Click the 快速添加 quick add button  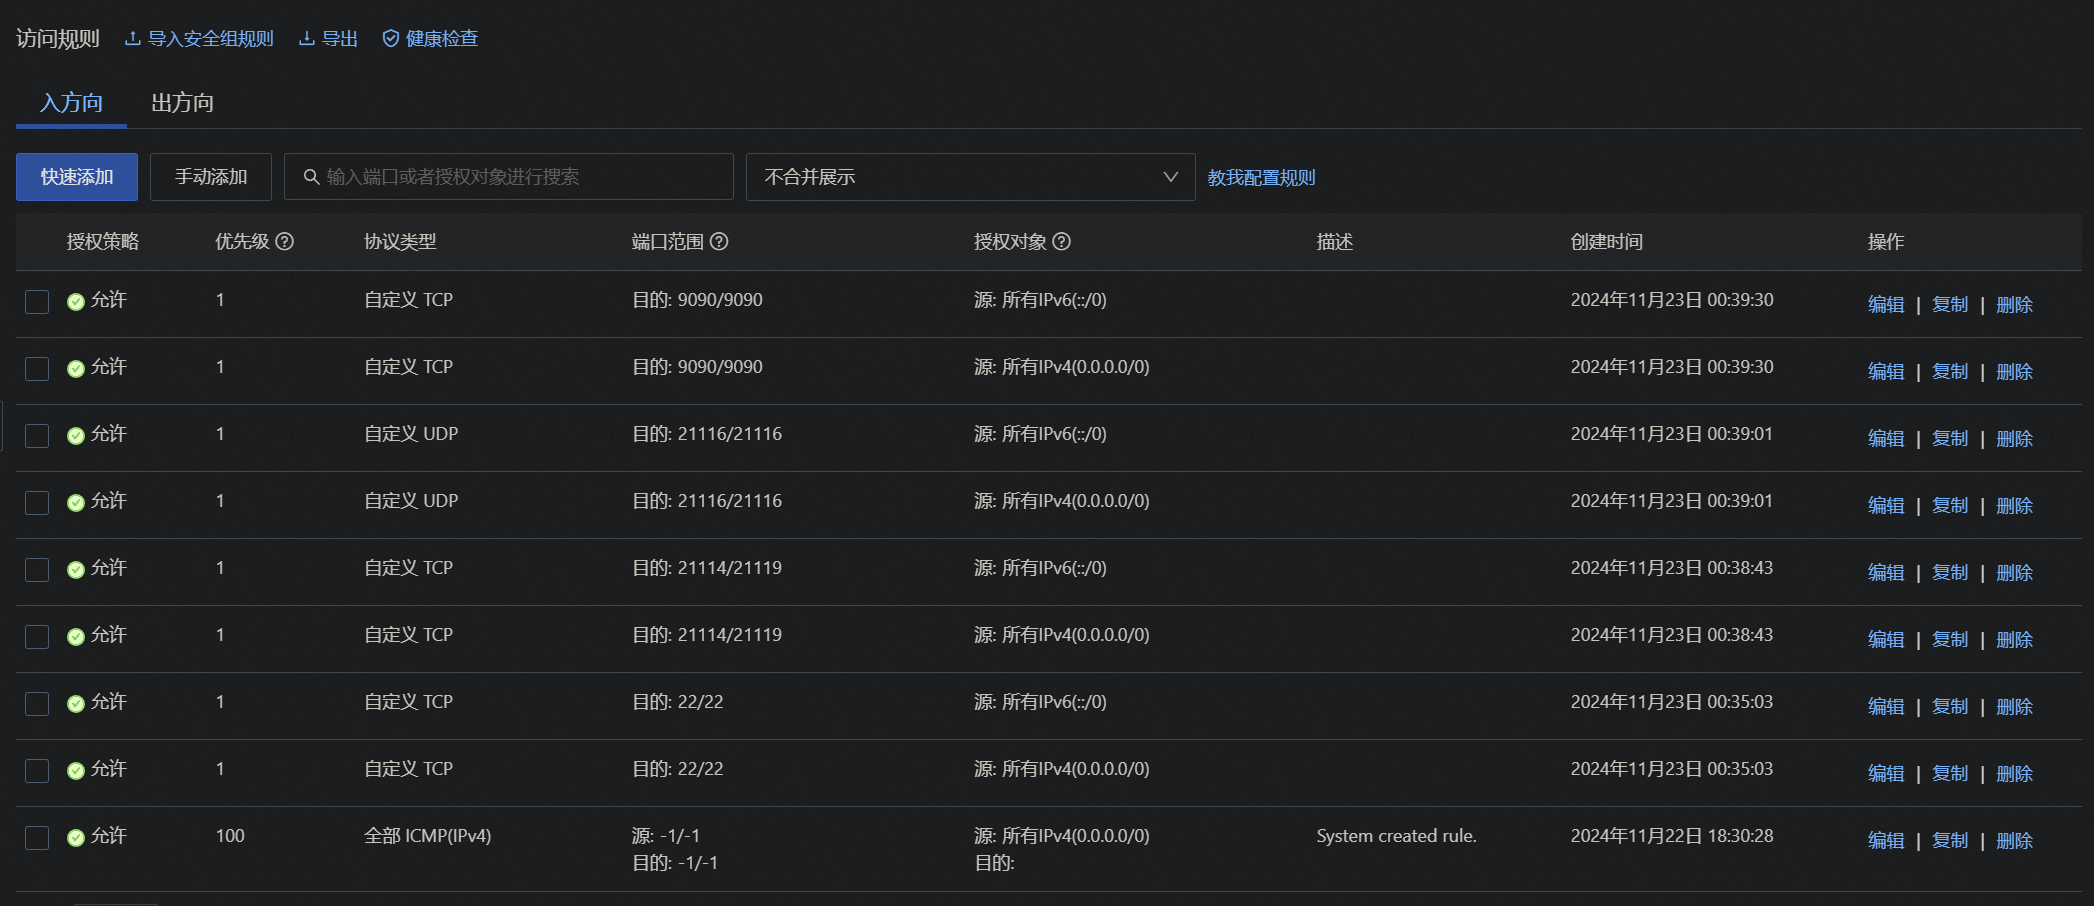click(77, 177)
